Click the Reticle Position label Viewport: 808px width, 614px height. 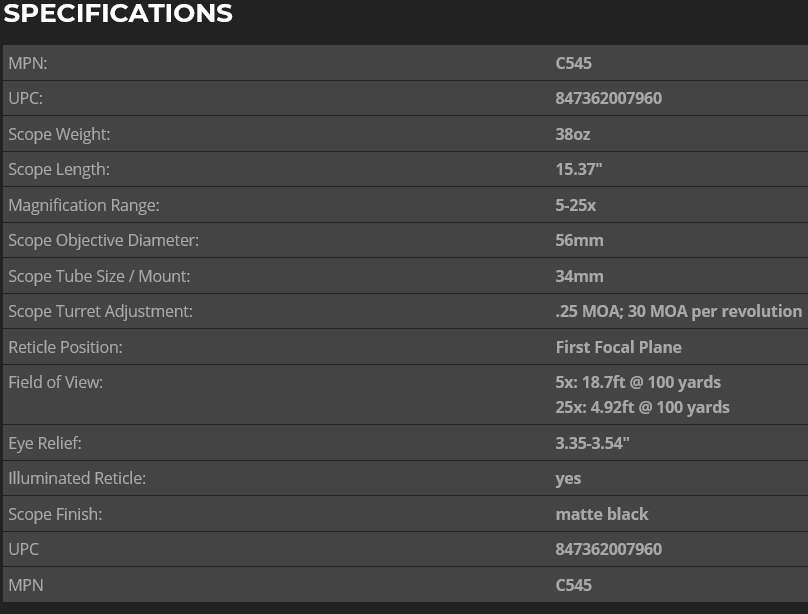[x=65, y=347]
